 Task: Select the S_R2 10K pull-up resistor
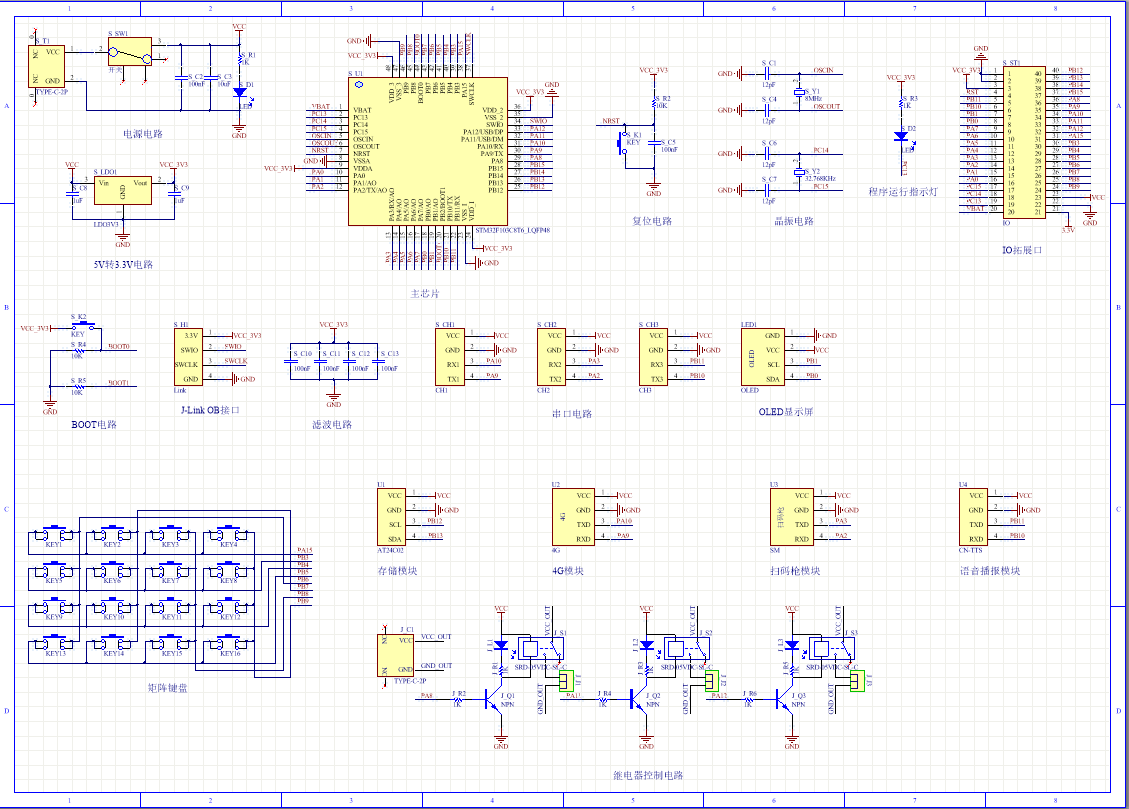pos(654,104)
